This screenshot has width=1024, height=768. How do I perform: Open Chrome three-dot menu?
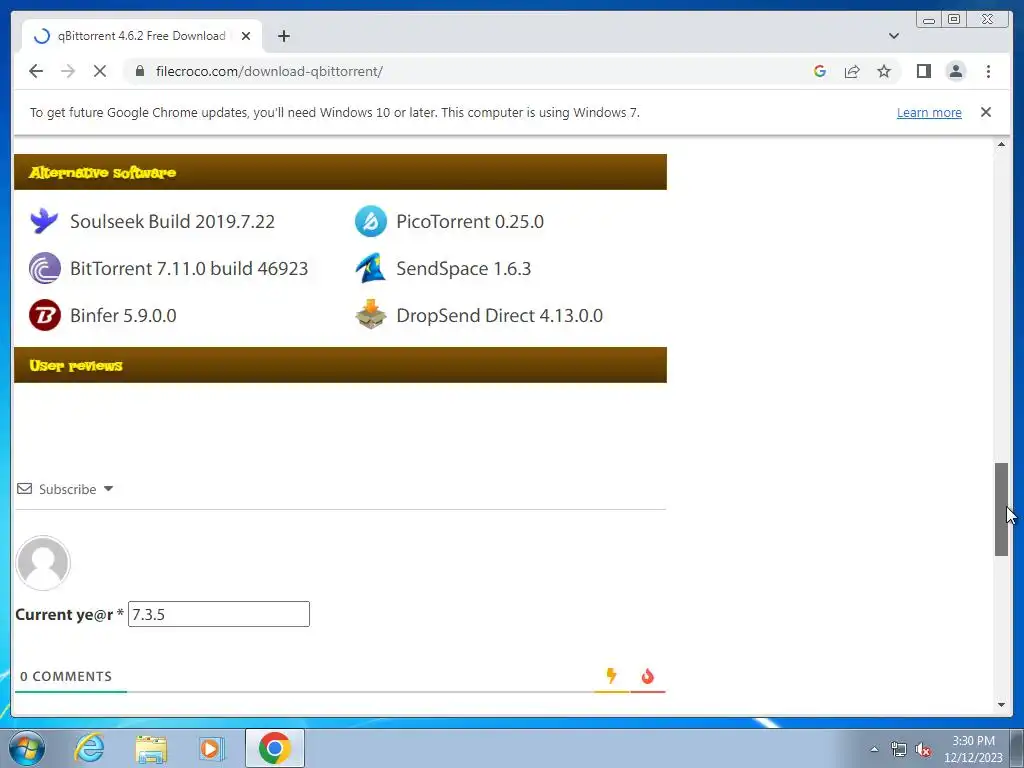click(988, 71)
